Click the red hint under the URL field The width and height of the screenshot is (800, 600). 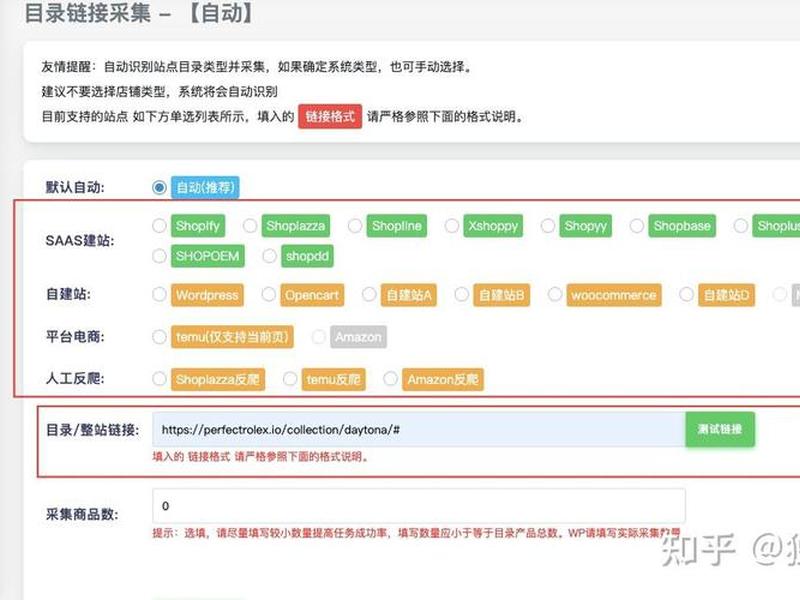click(260, 457)
